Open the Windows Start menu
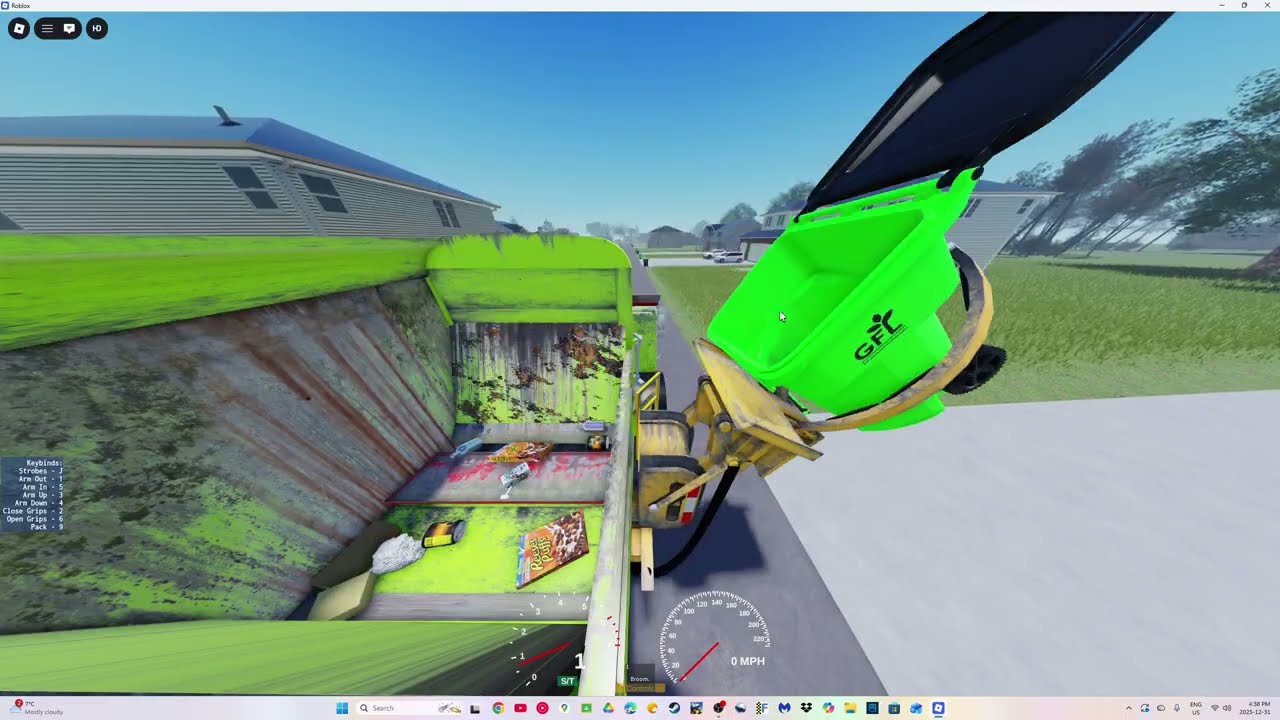 (342, 708)
